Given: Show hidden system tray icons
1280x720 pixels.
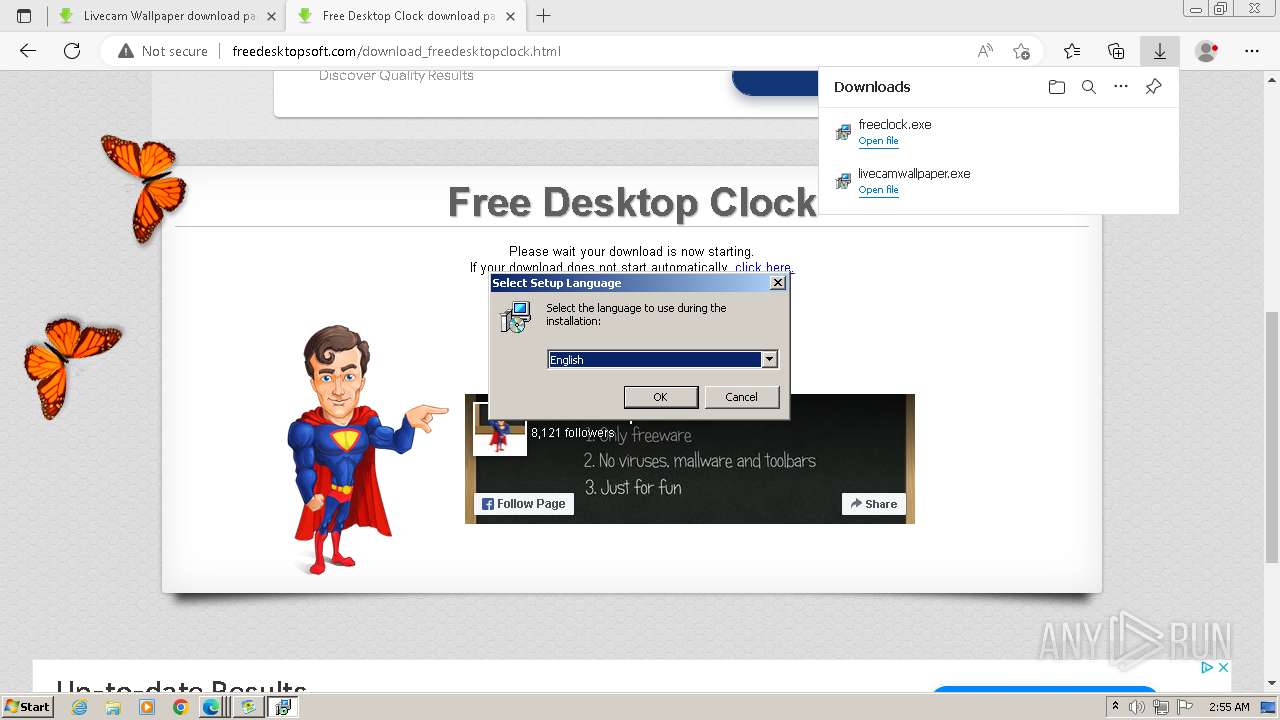Looking at the screenshot, I should (1115, 707).
